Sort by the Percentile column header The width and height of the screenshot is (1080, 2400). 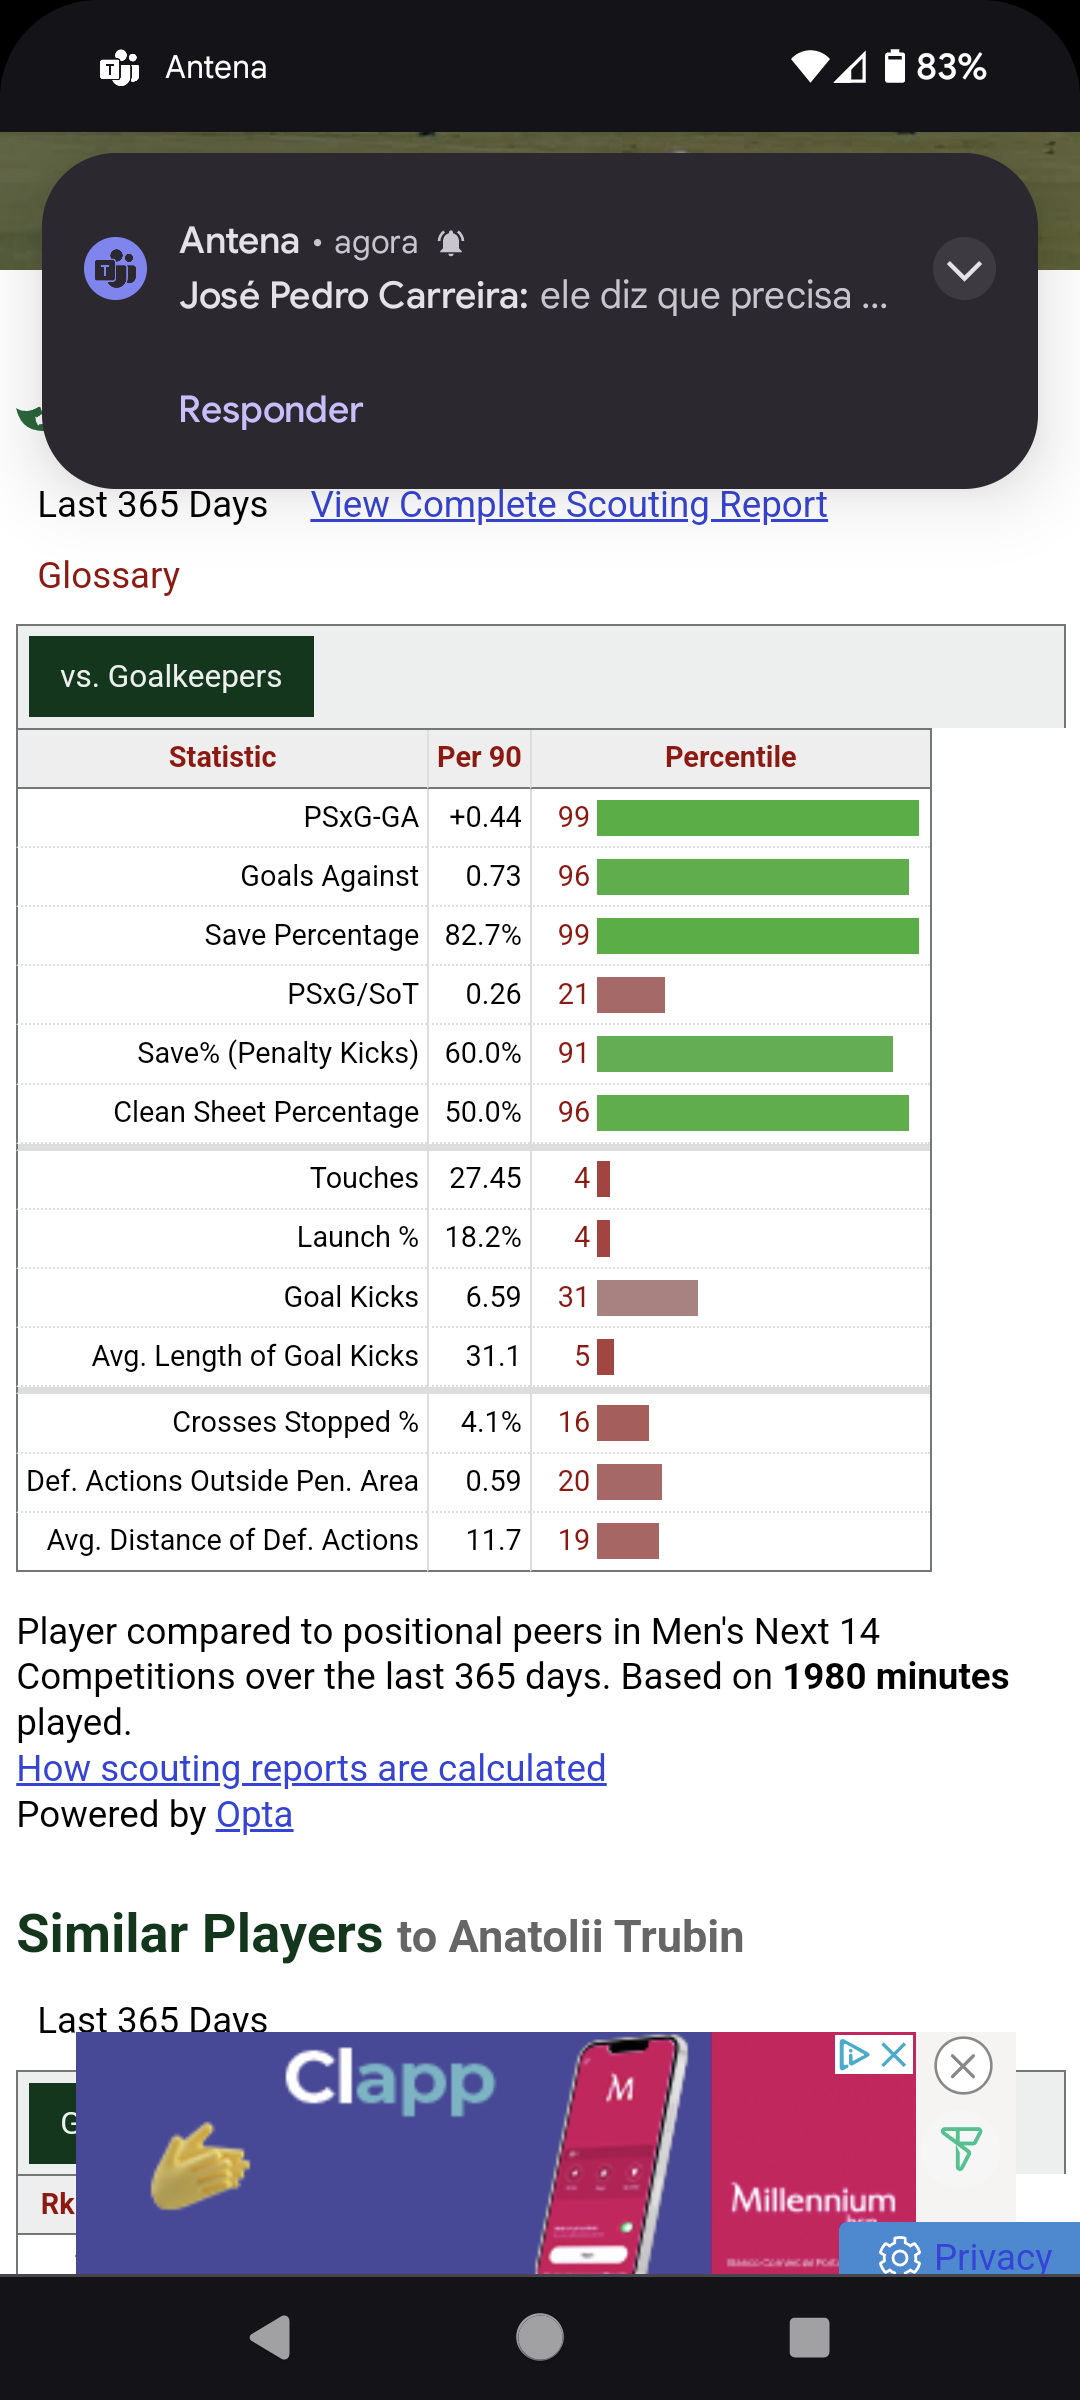coord(730,757)
